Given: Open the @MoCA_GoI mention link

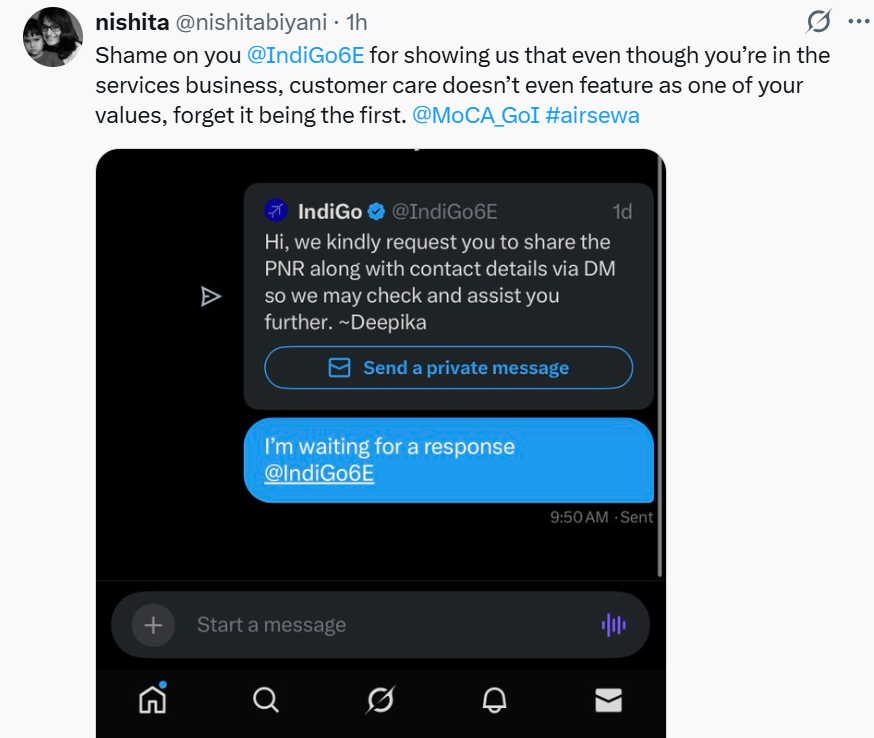Looking at the screenshot, I should (475, 115).
